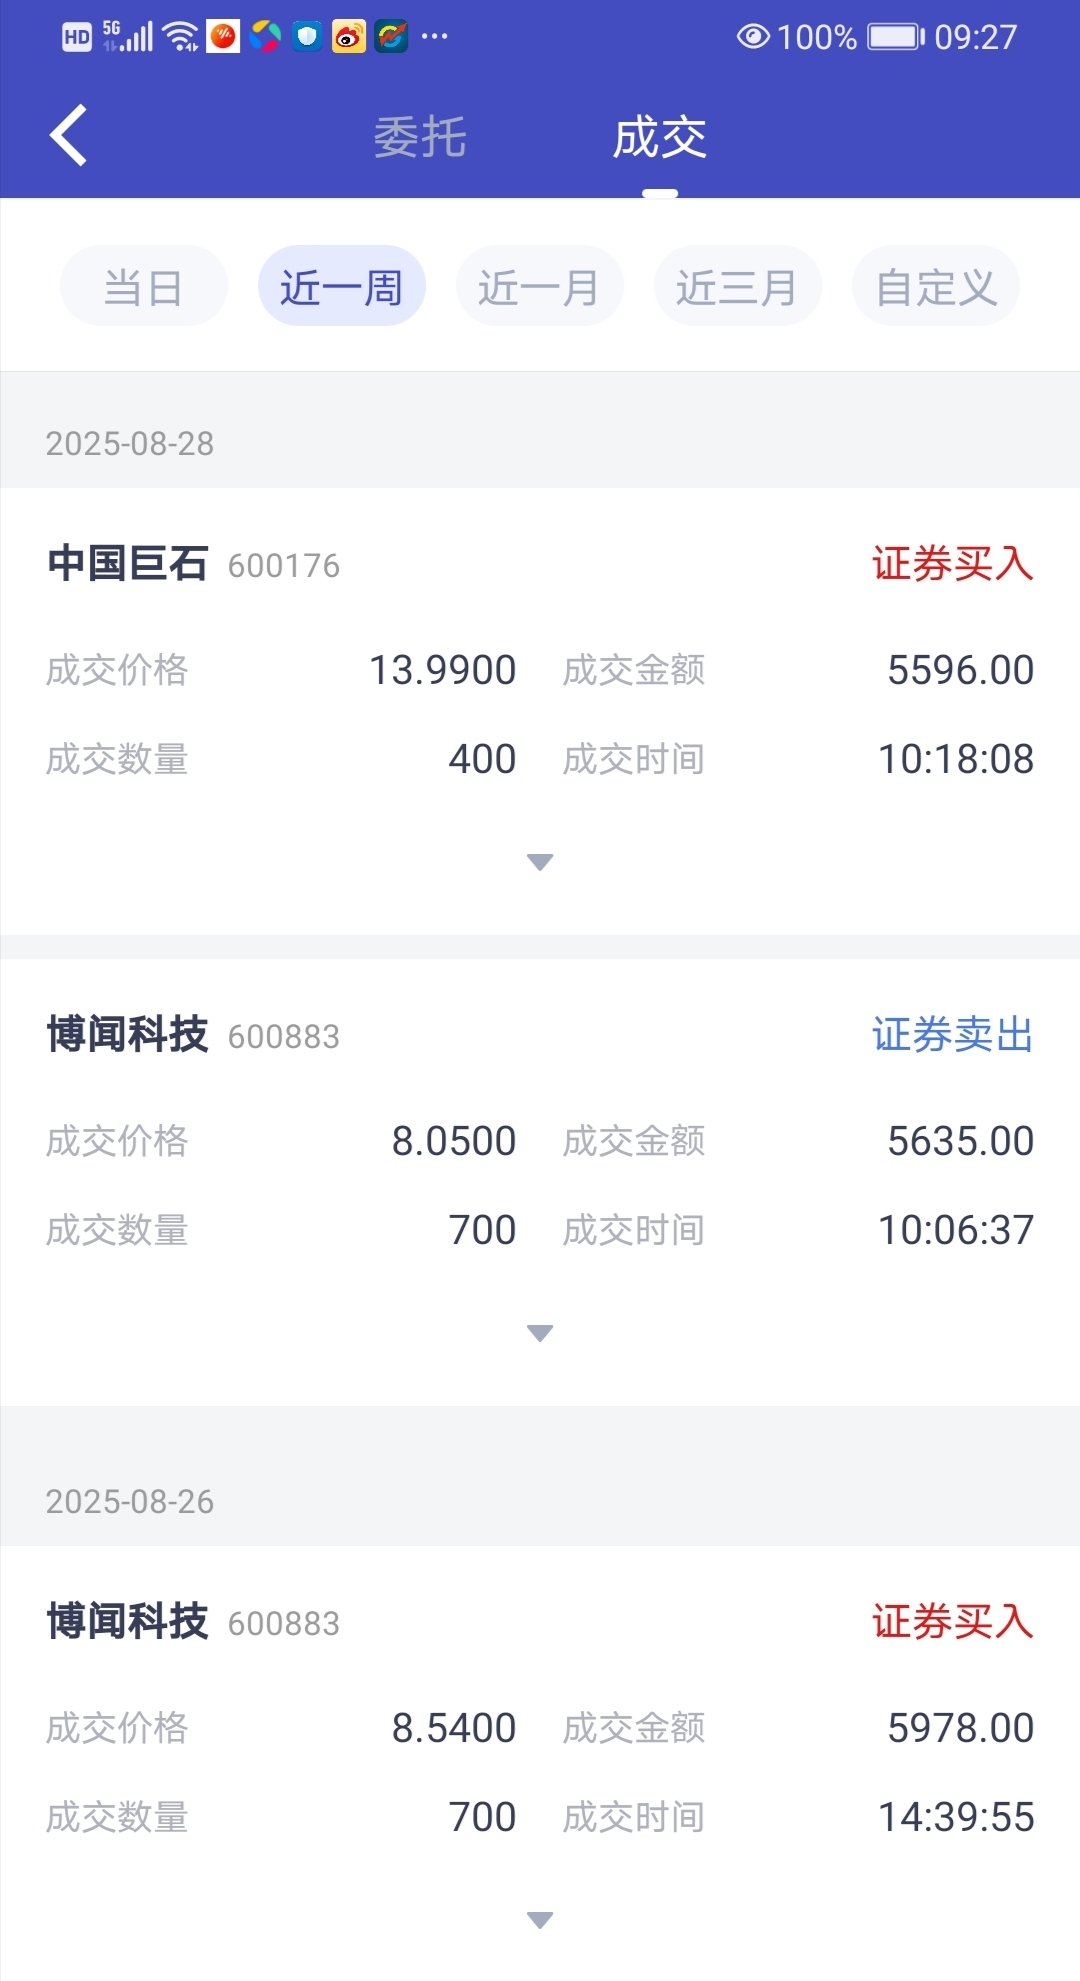Tap the back arrow icon
The image size is (1080, 1981).
click(x=68, y=135)
